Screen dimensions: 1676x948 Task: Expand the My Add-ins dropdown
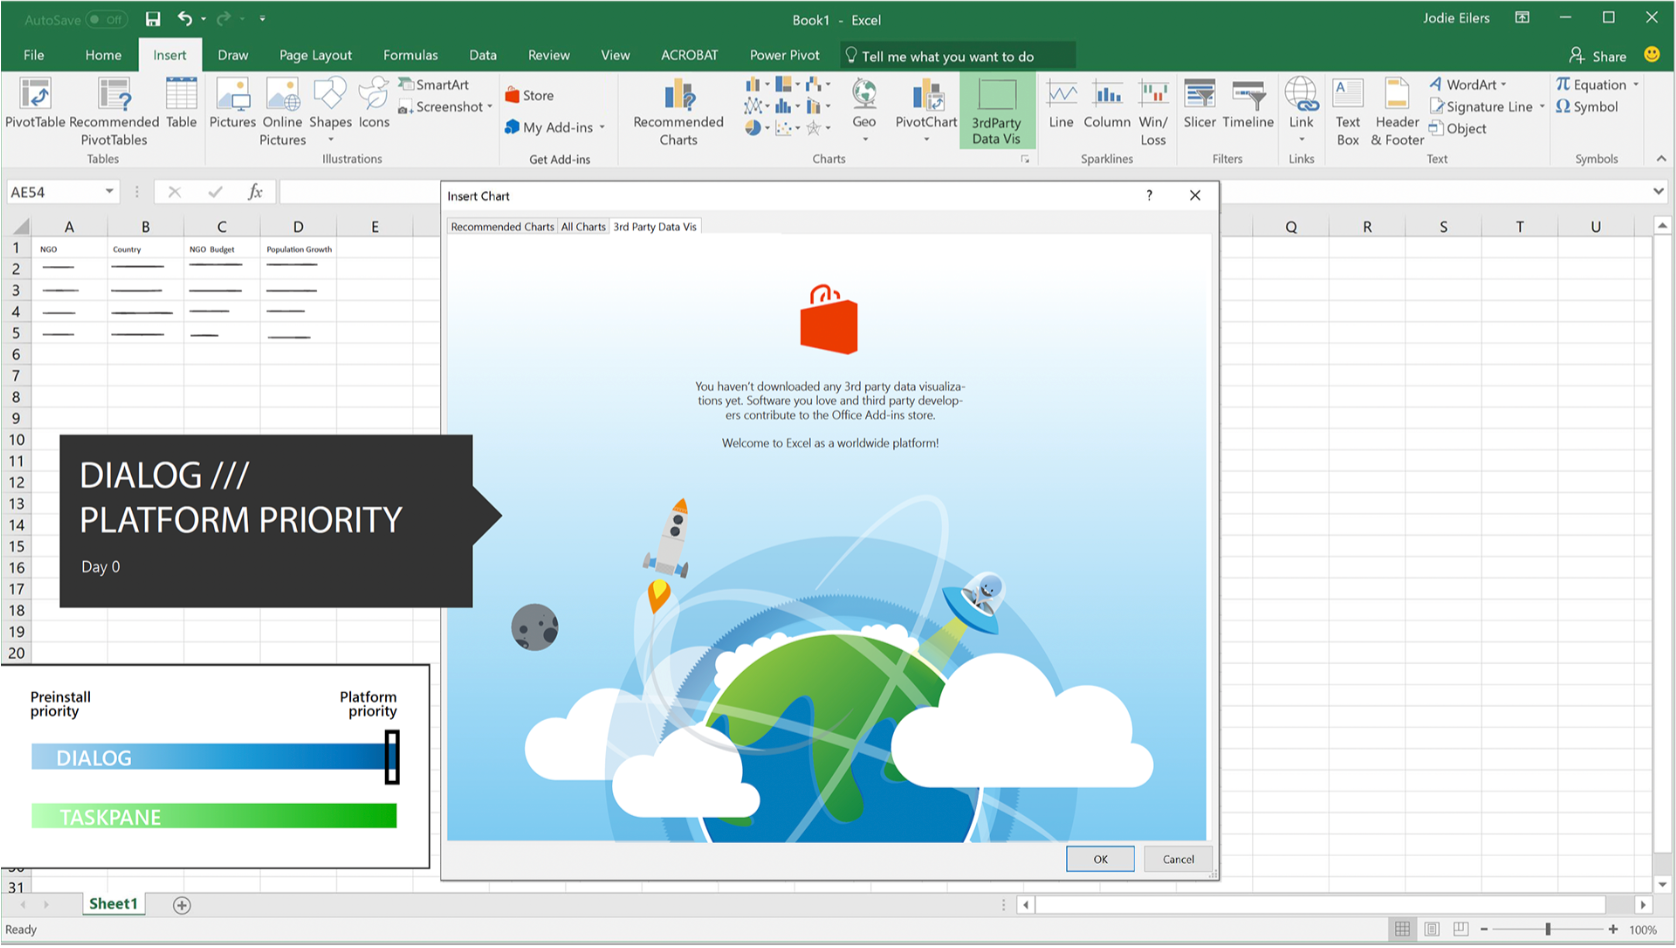pos(602,128)
